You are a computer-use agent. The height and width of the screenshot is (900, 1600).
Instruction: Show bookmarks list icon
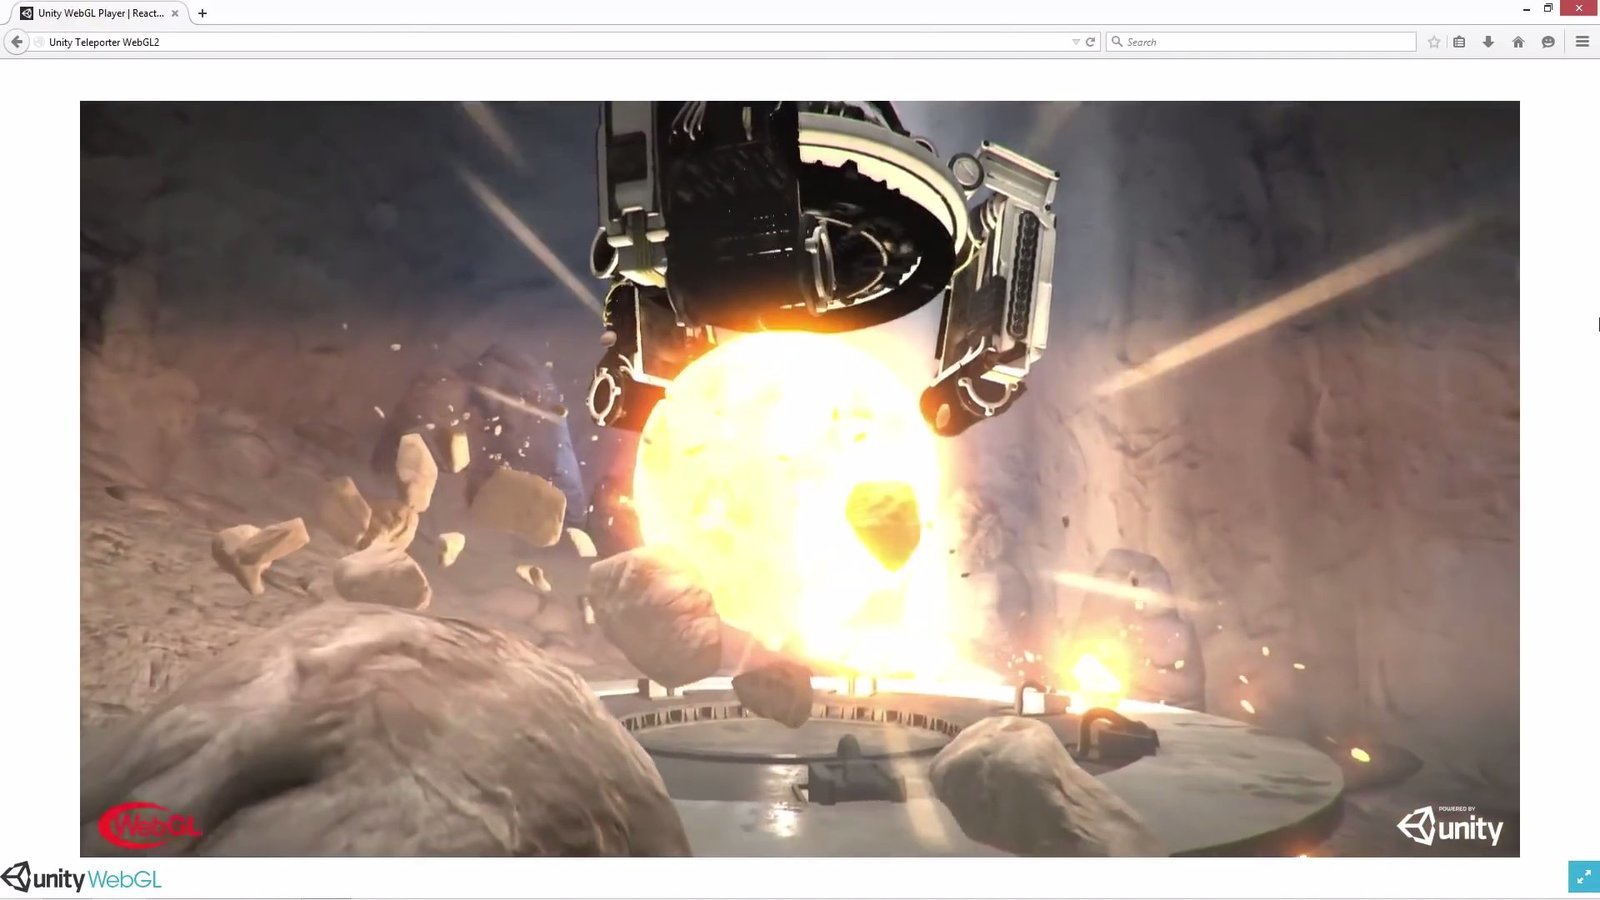(1460, 42)
